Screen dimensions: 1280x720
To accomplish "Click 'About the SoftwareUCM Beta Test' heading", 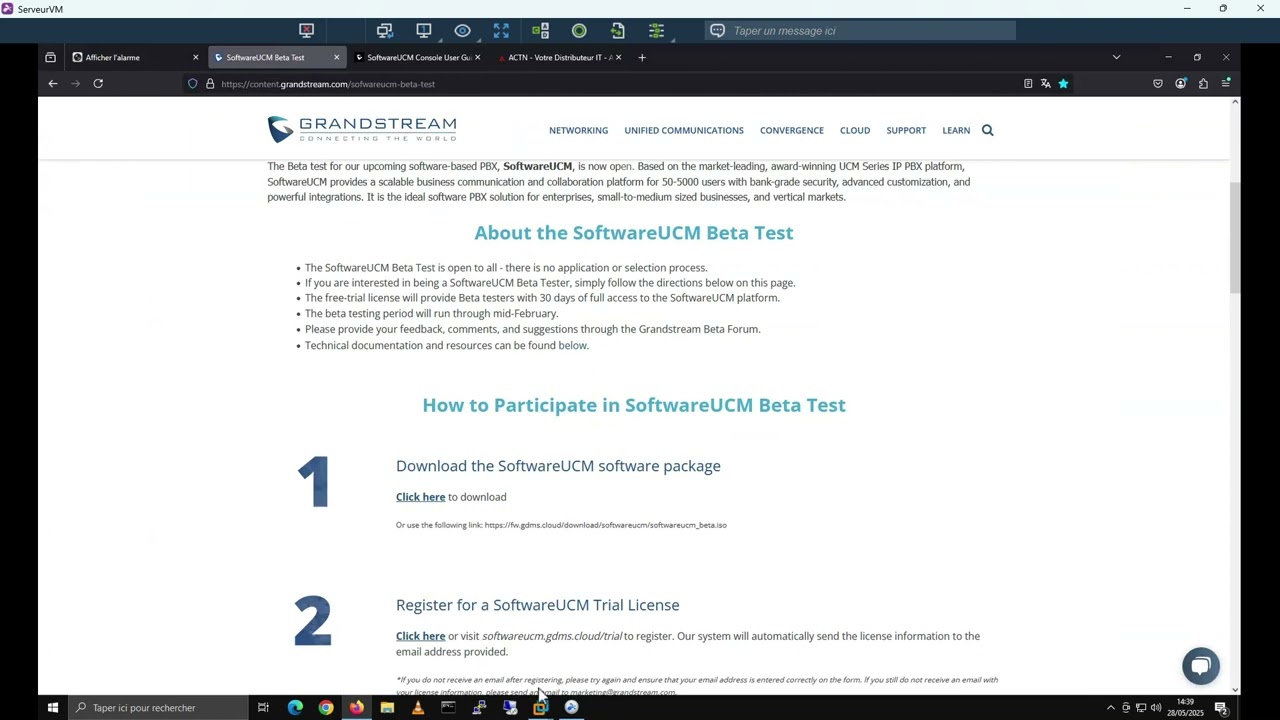I will (x=634, y=233).
